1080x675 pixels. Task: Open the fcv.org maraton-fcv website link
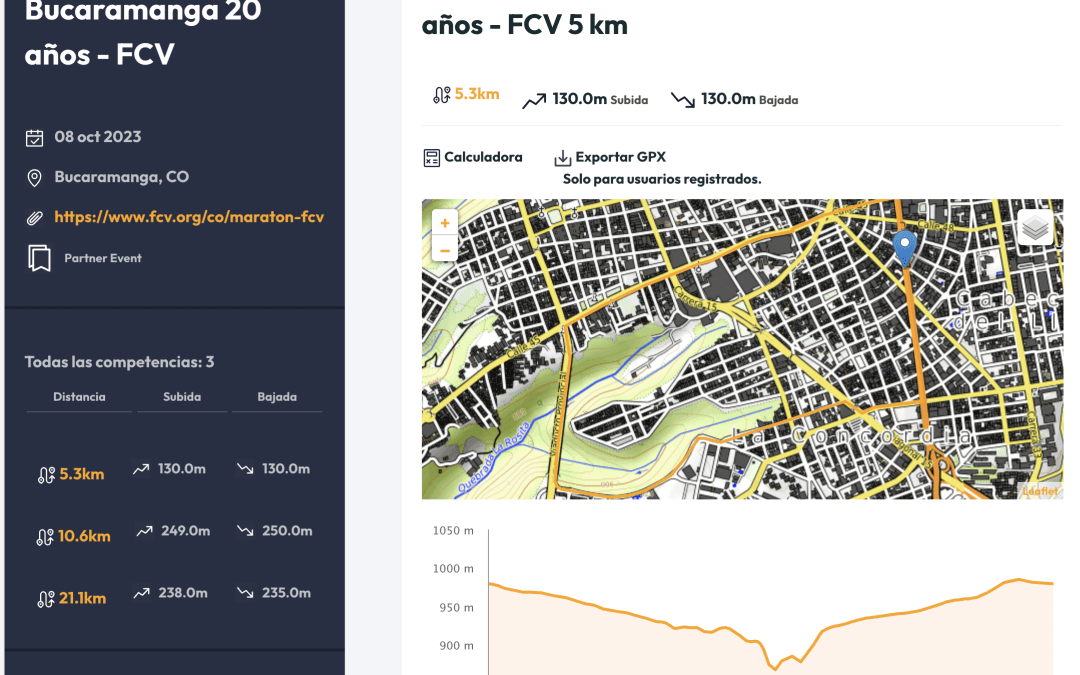pyautogui.click(x=189, y=217)
